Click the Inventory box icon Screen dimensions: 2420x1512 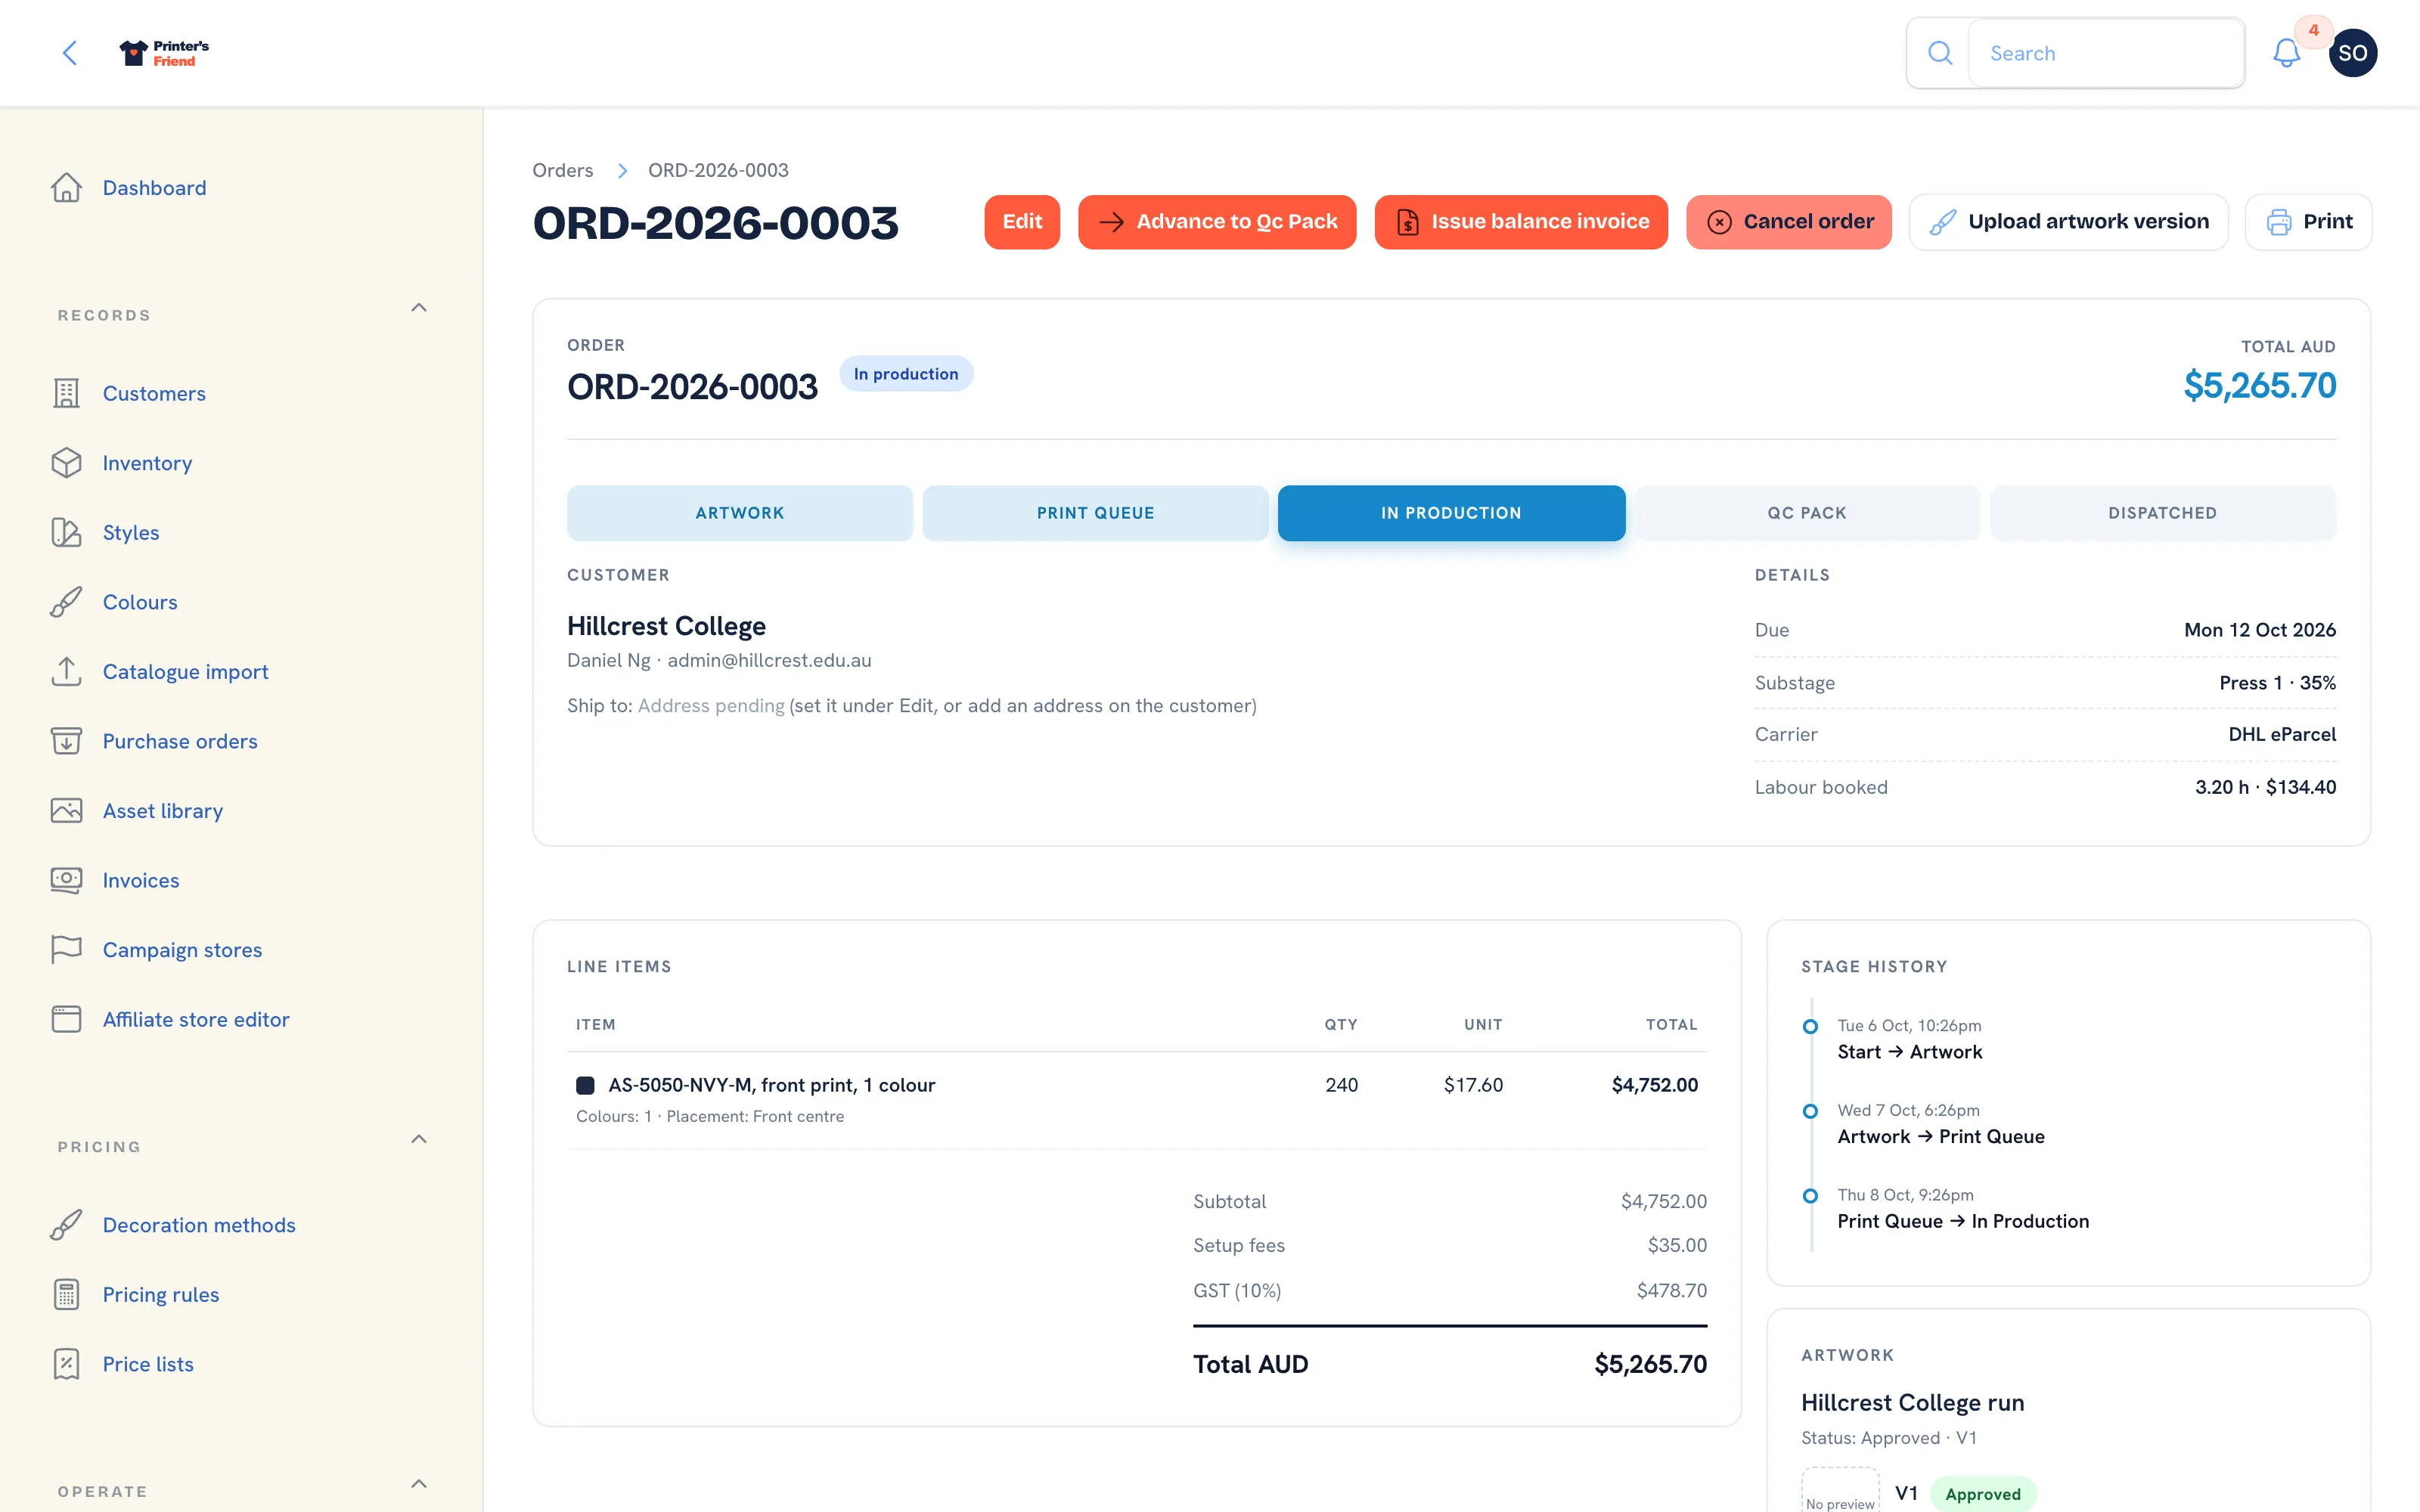coord(66,463)
